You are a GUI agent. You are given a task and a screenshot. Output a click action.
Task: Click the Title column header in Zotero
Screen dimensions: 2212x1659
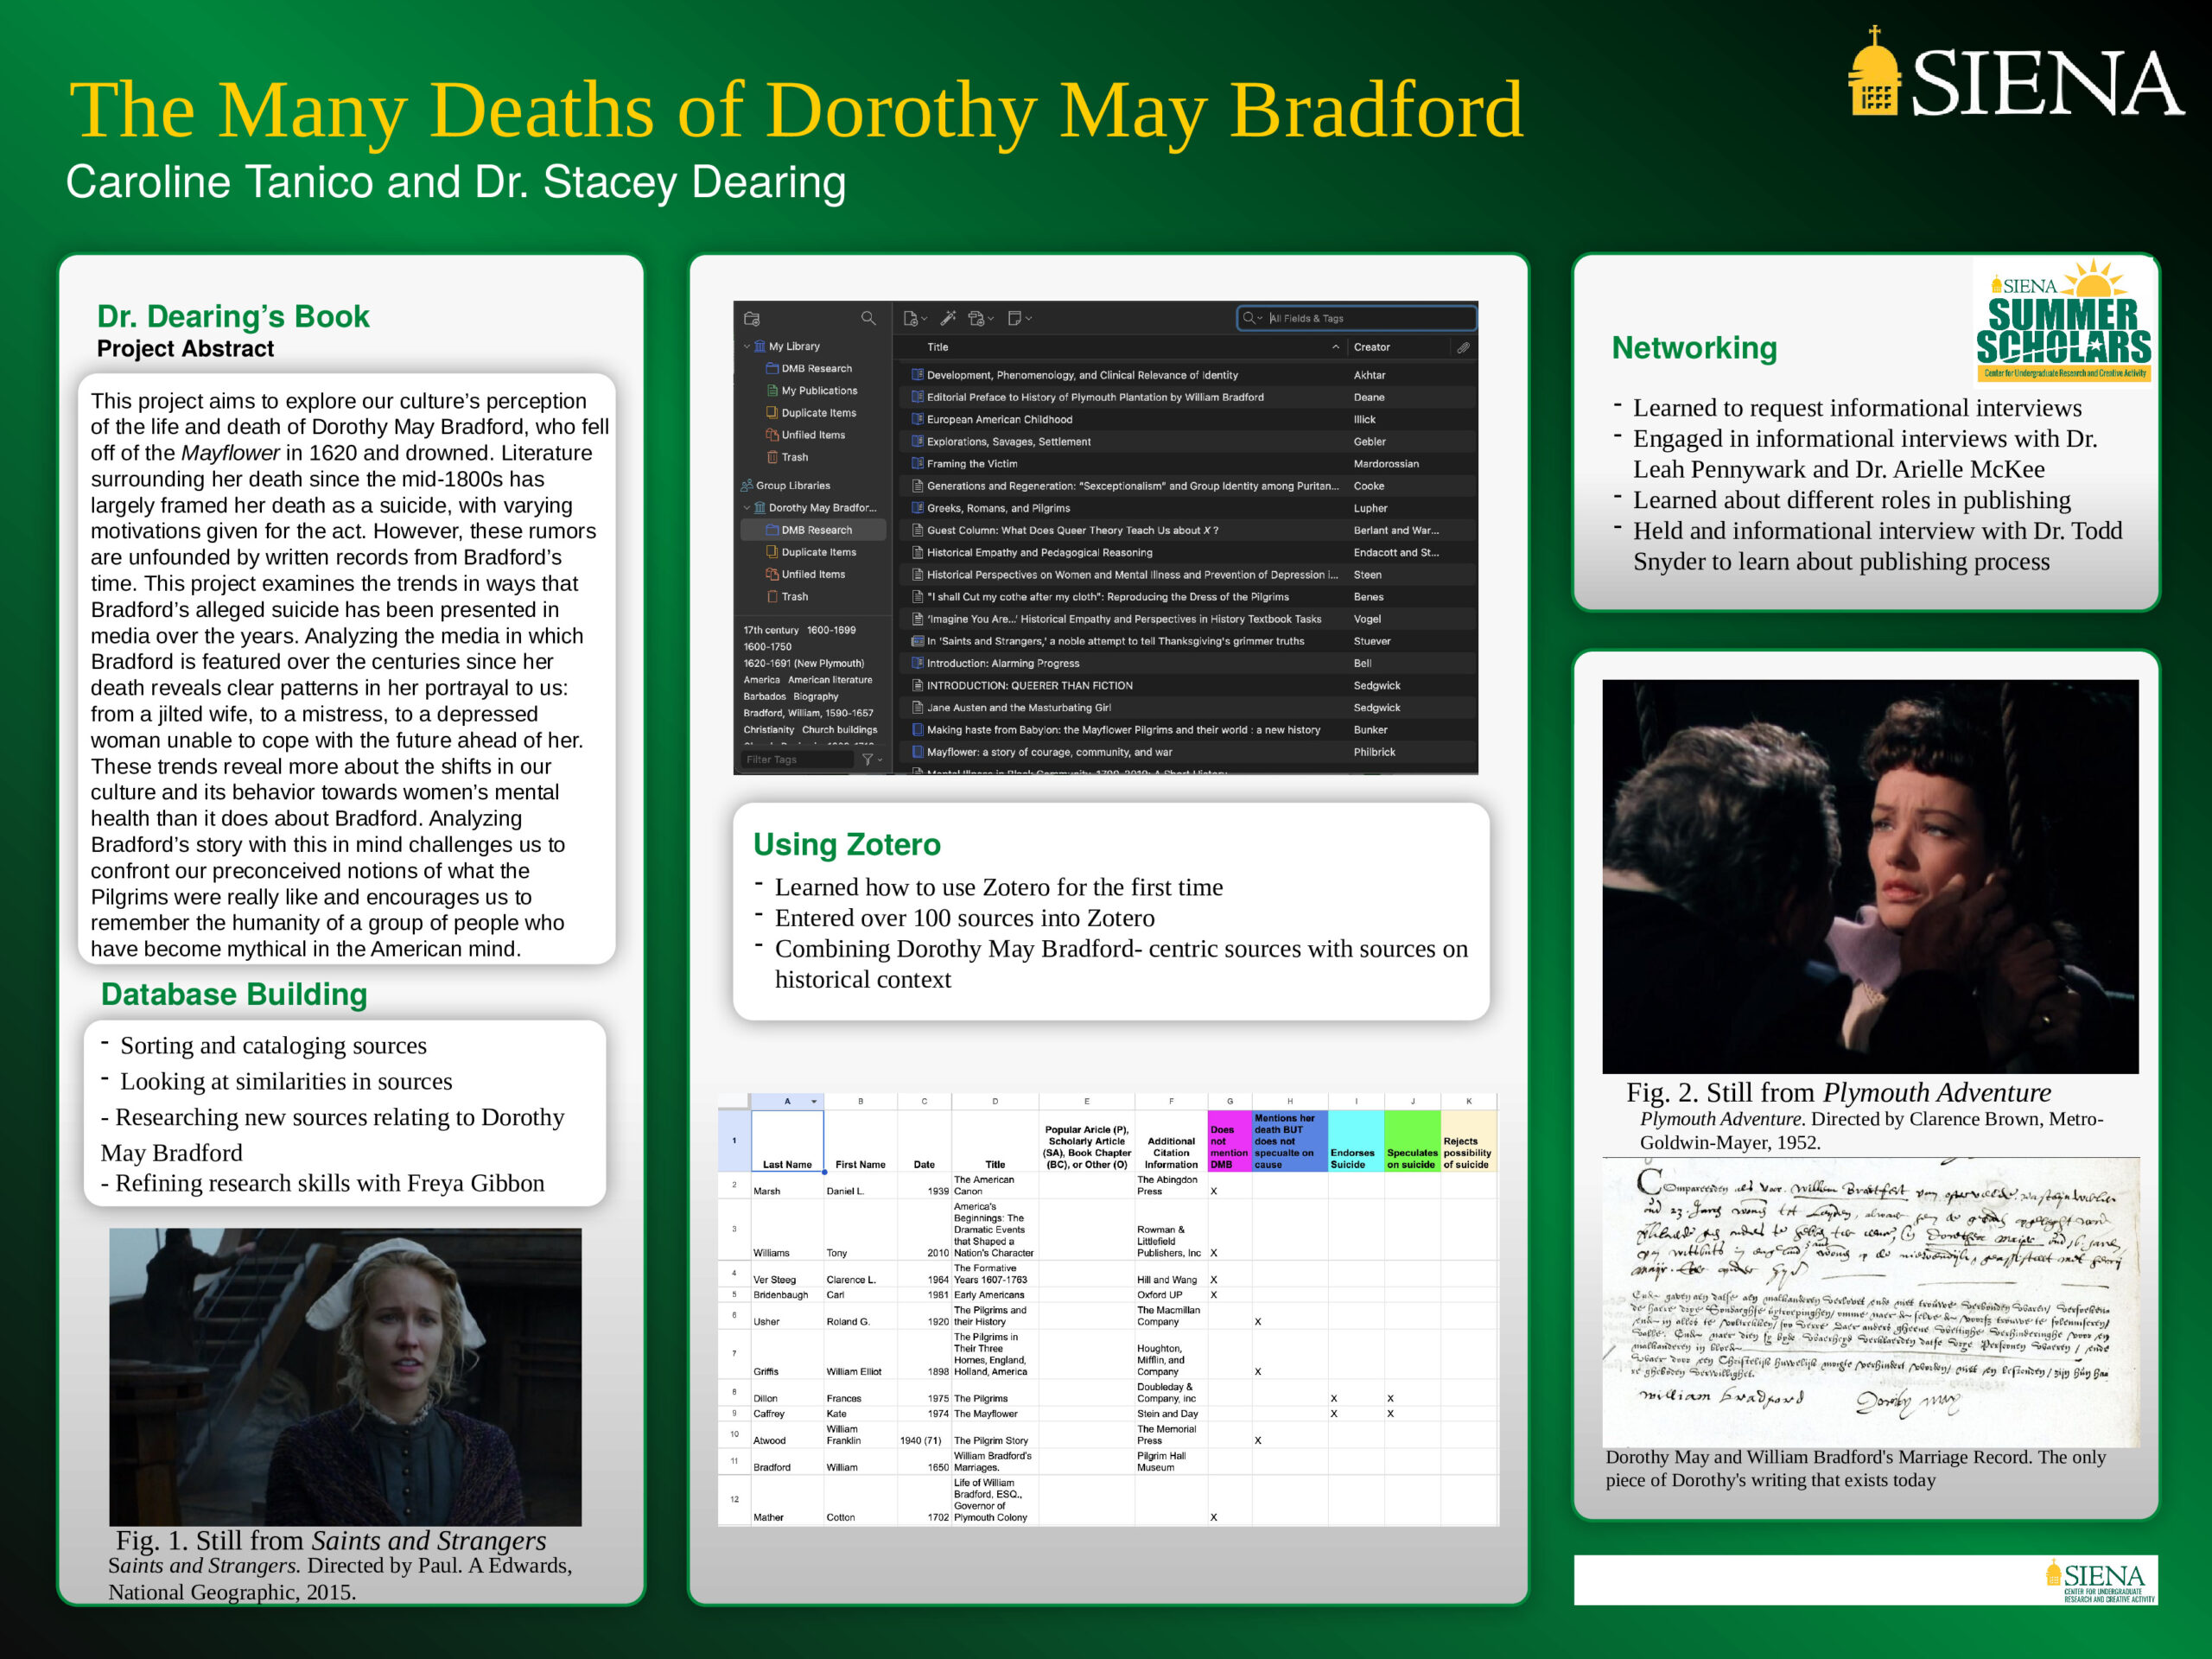point(937,347)
